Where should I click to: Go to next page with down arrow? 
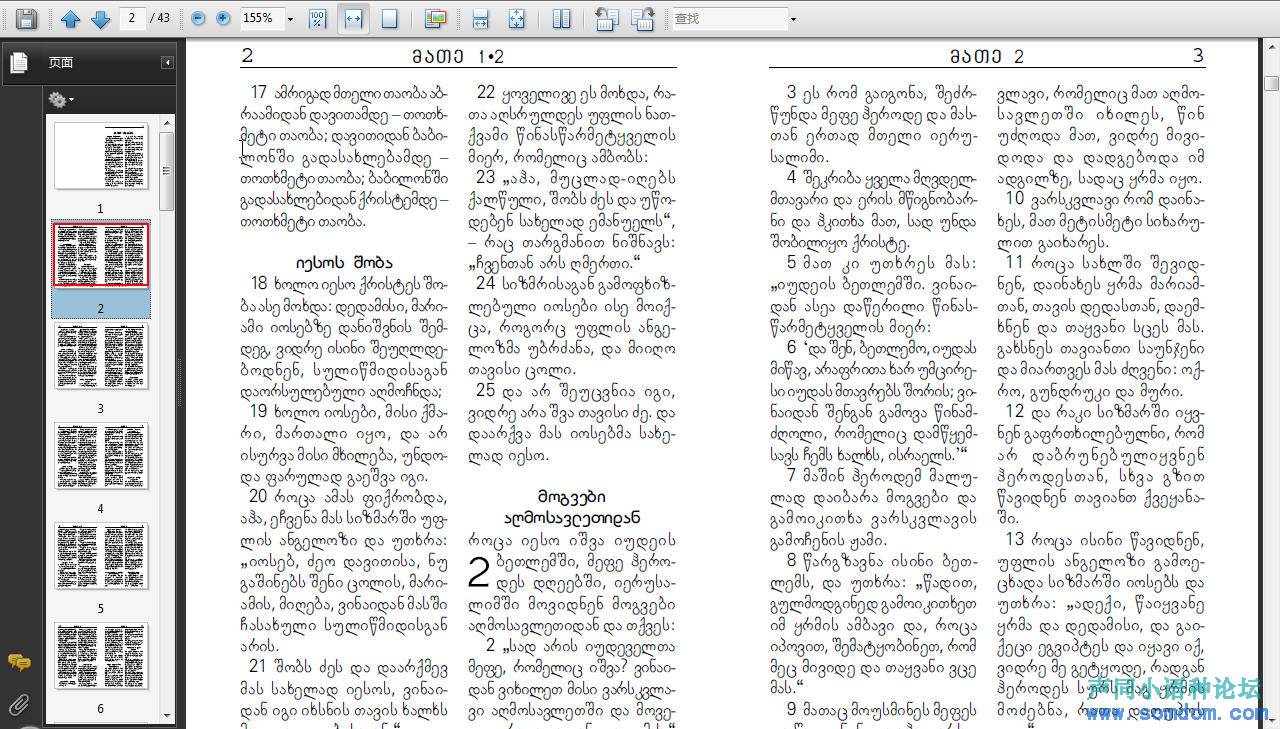pos(100,18)
